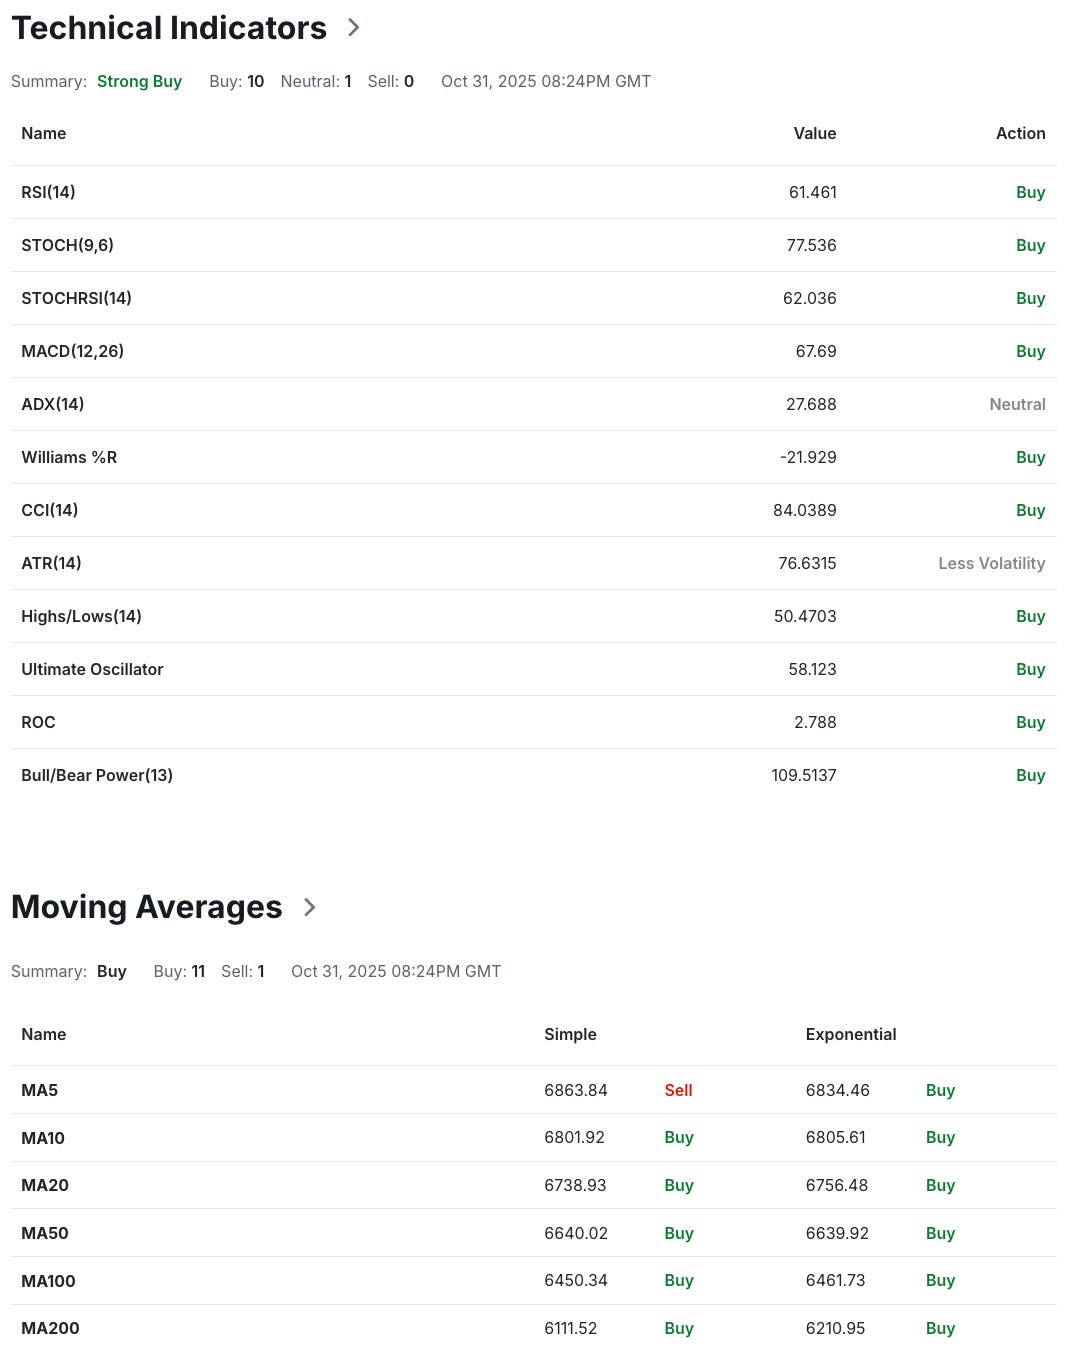Click the MA100 exponential value 6461.73
This screenshot has height=1356, width=1082.
[835, 1280]
